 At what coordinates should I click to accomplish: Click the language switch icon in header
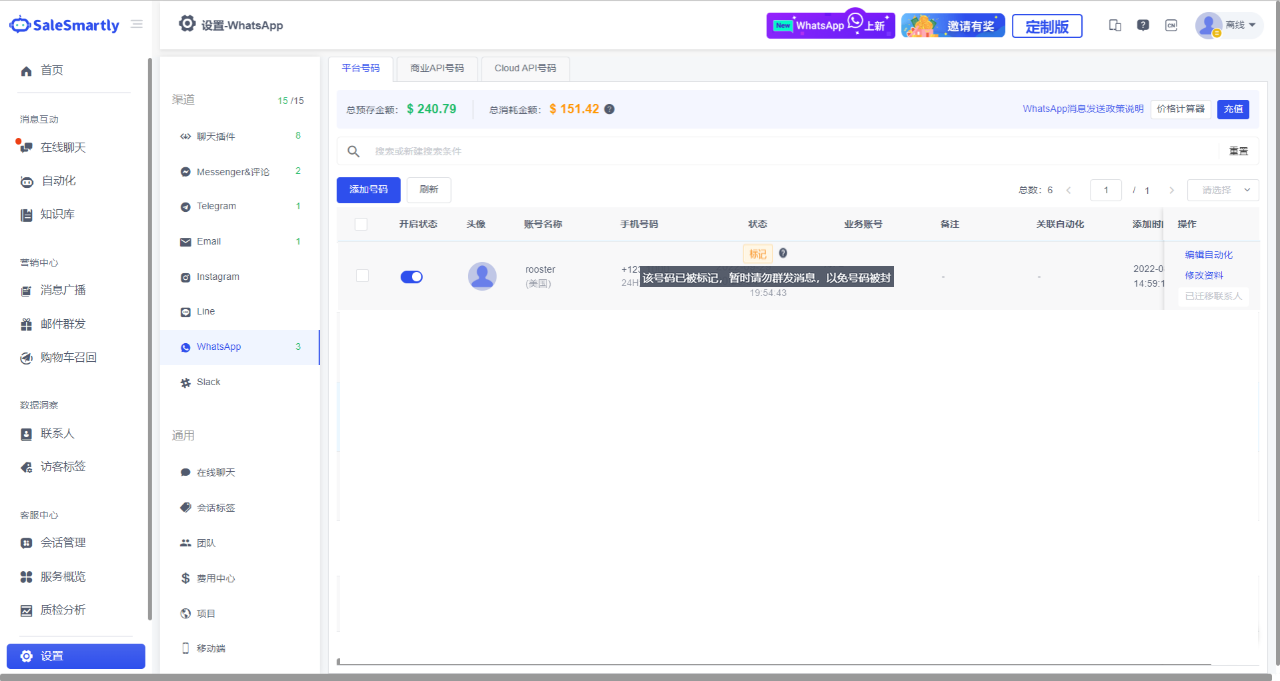tap(1171, 25)
